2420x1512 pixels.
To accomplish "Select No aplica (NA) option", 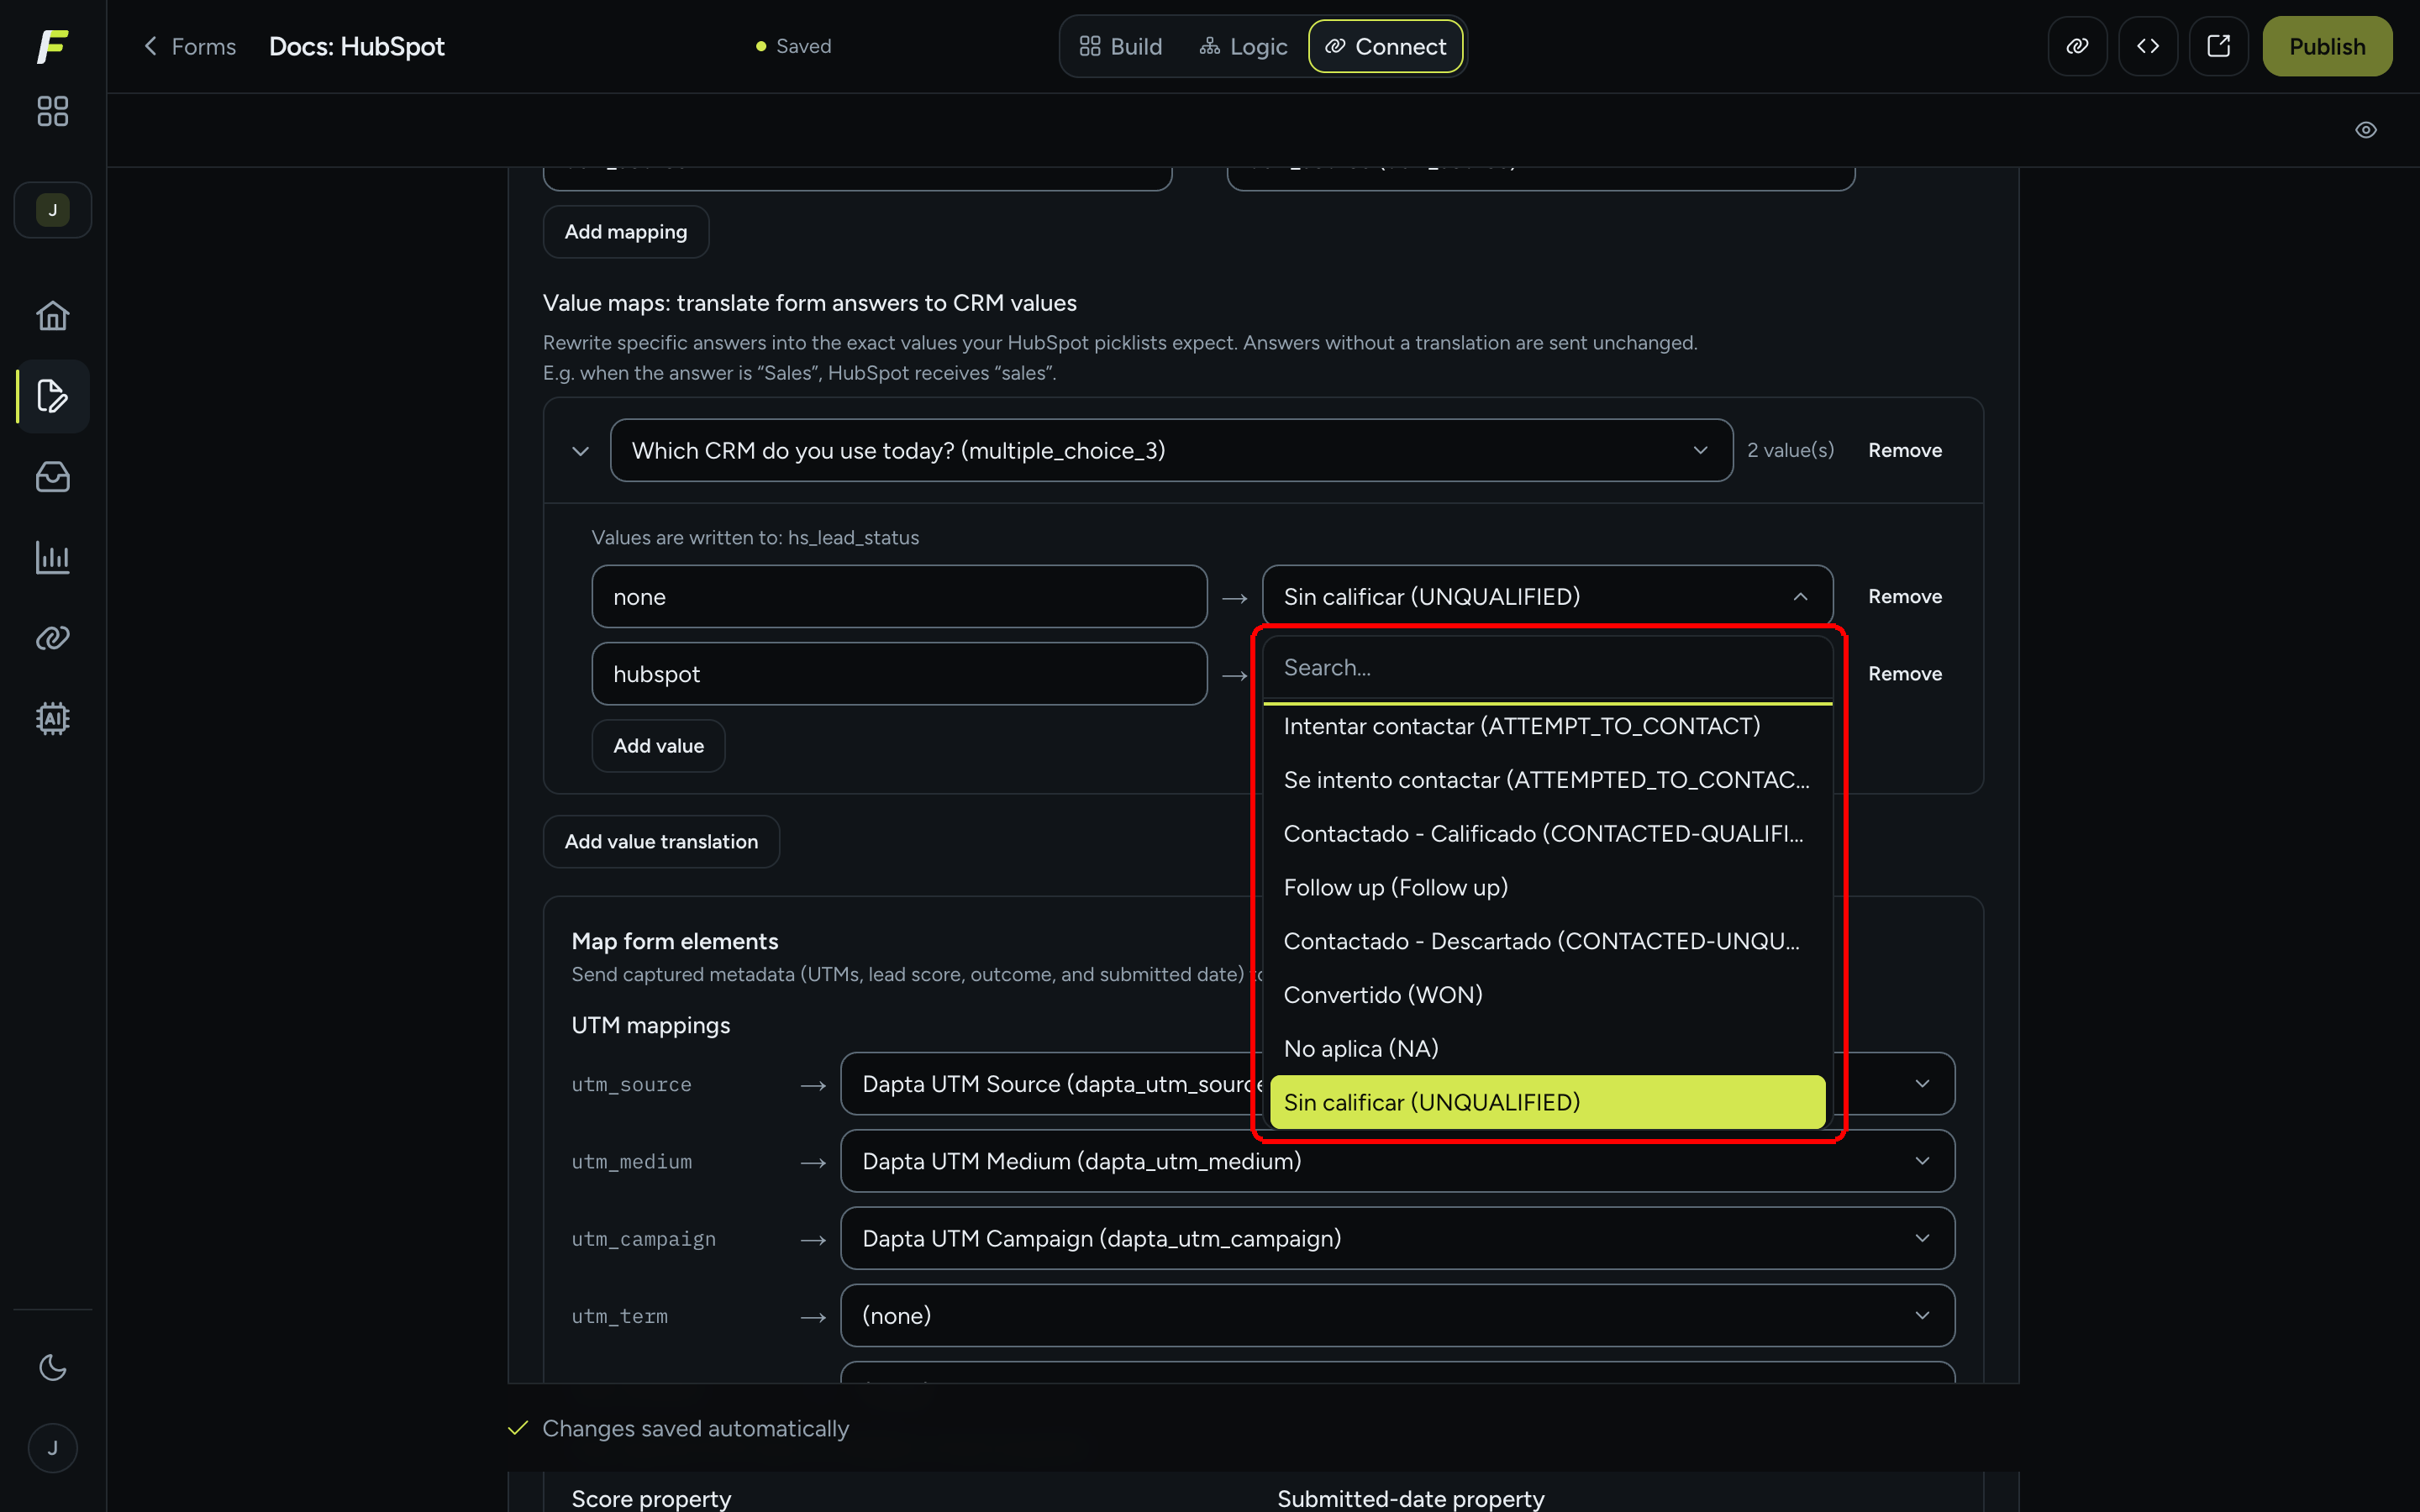I will pos(1547,1049).
